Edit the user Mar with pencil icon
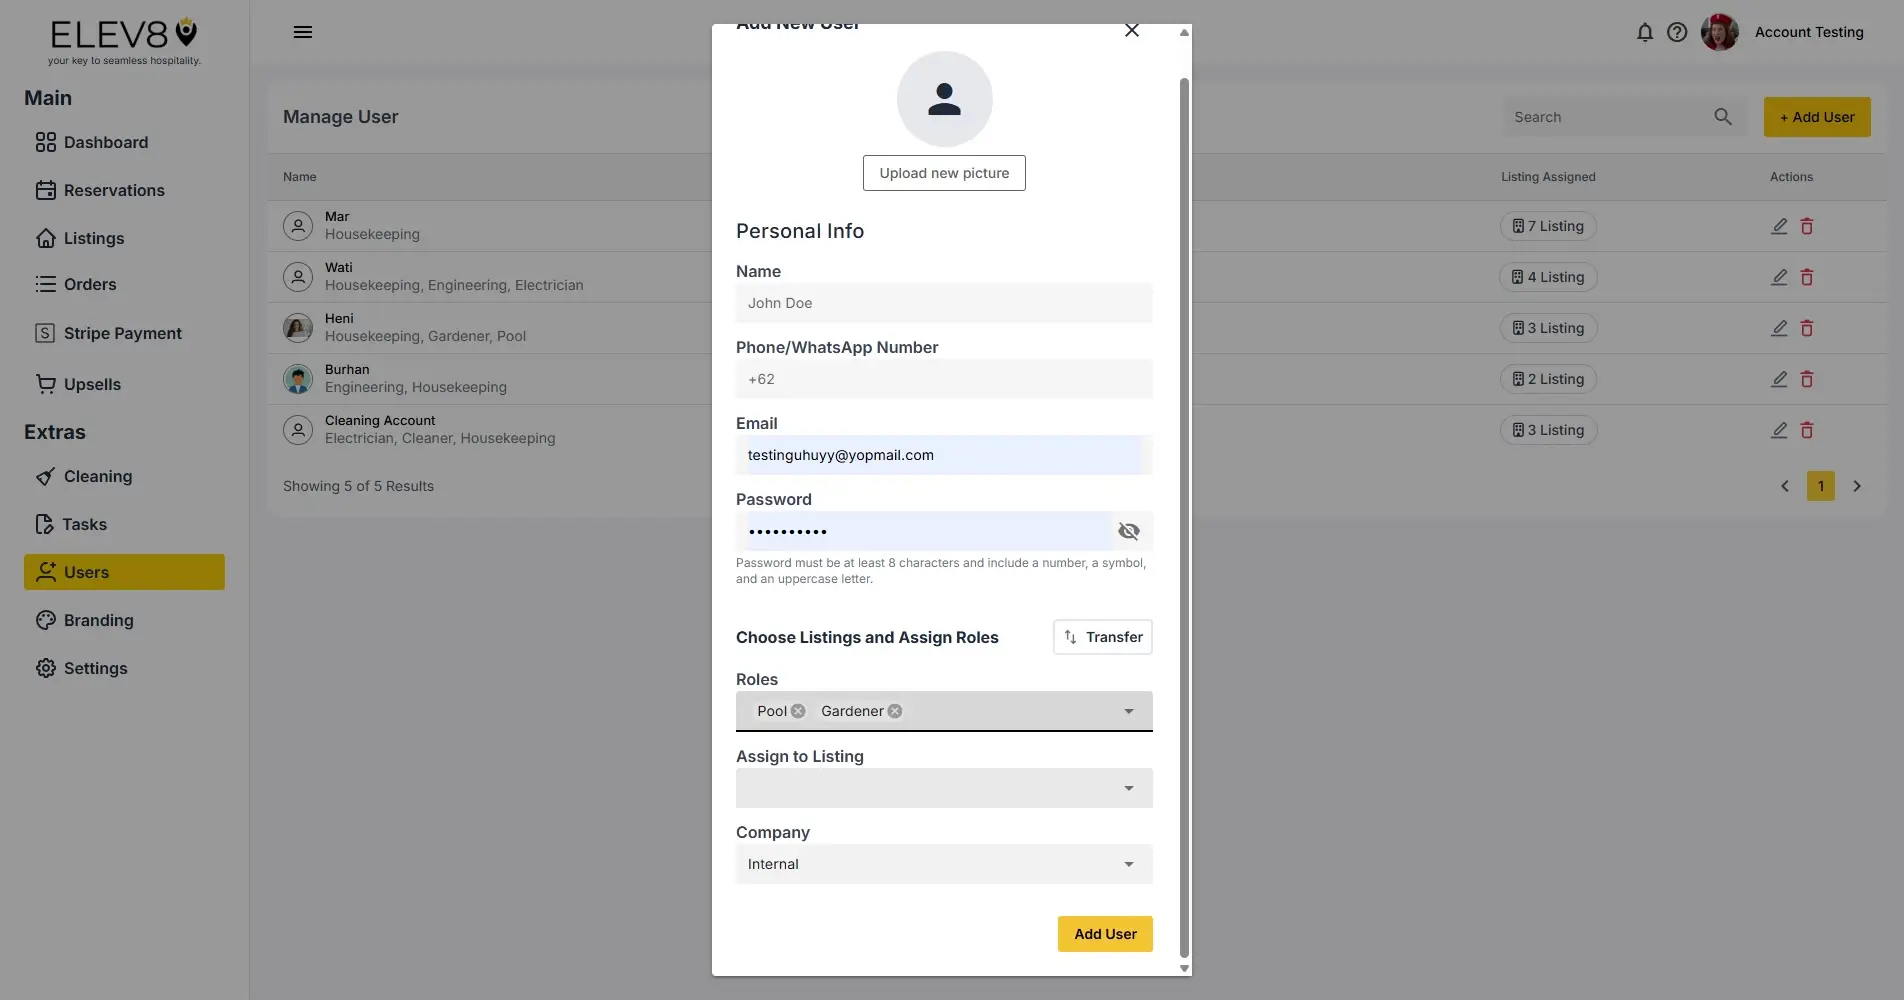 1778,226
